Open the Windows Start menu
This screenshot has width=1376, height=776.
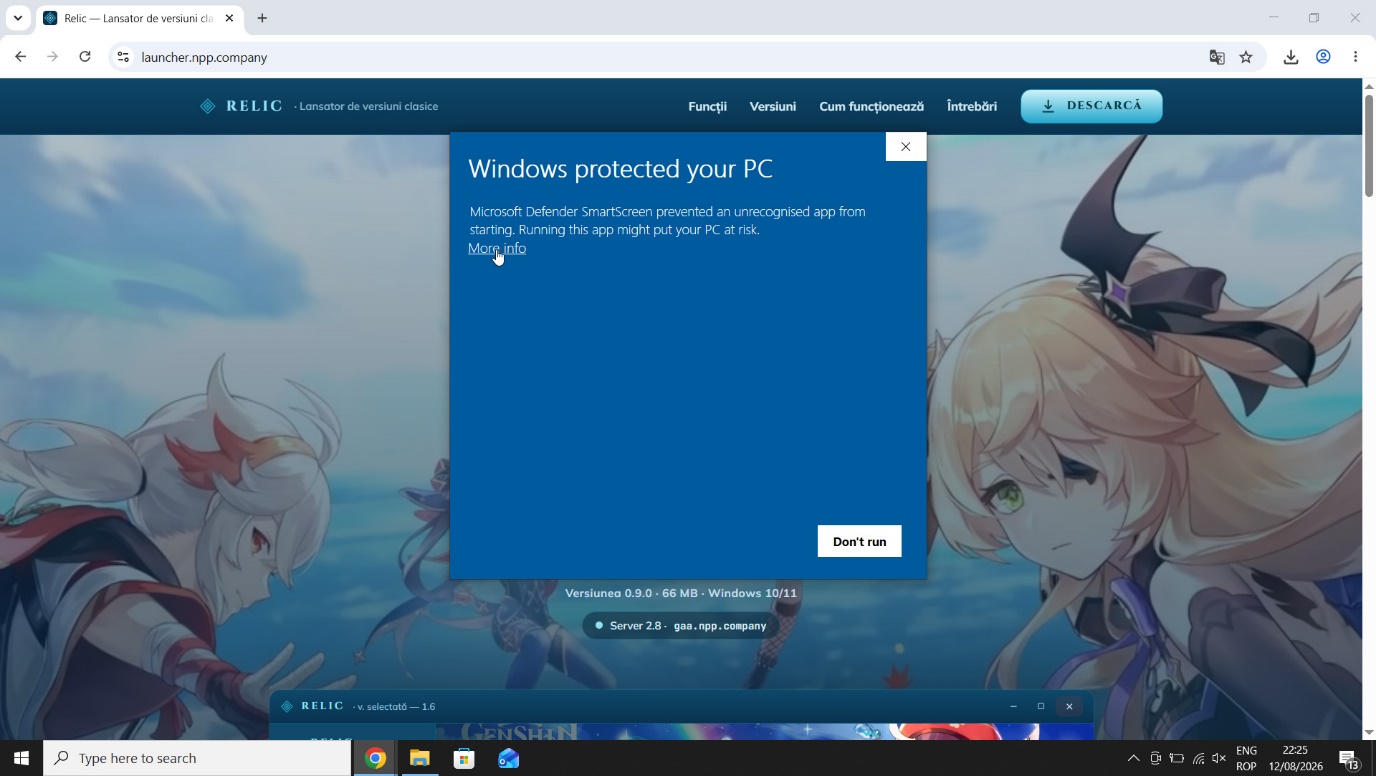click(x=21, y=758)
